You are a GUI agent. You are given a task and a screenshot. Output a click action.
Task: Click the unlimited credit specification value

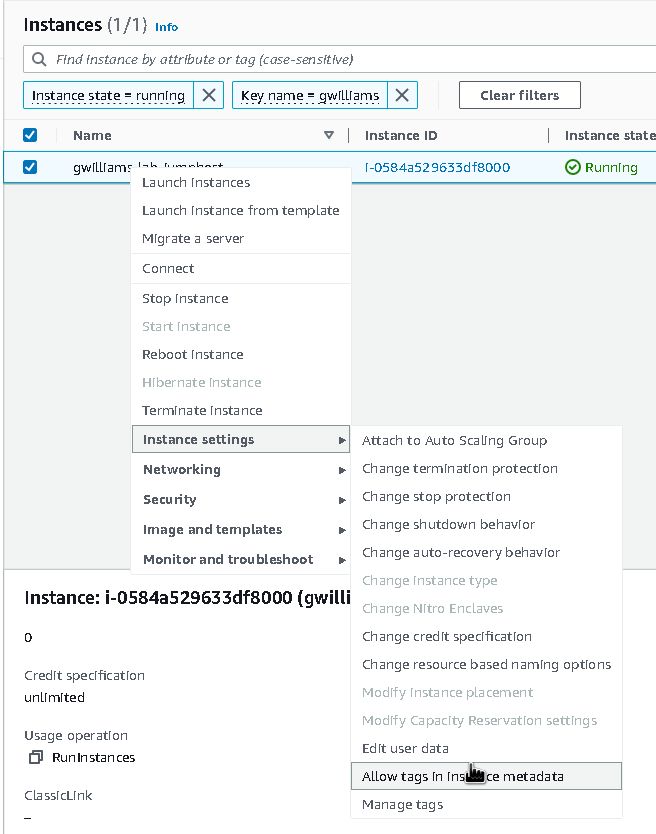54,697
